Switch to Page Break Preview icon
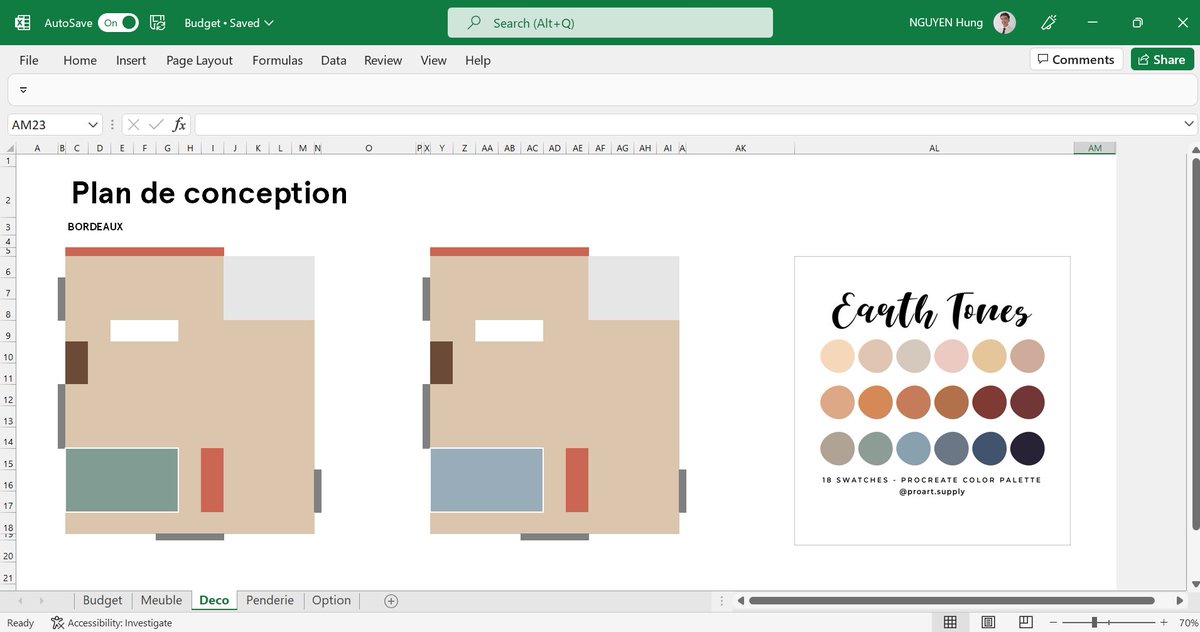 (1024, 622)
